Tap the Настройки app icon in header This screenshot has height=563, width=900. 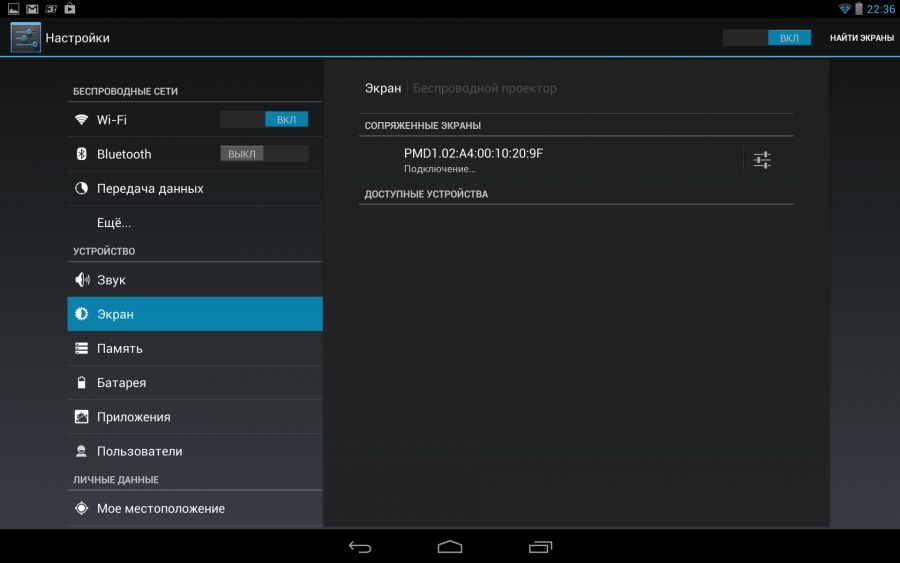(26, 38)
